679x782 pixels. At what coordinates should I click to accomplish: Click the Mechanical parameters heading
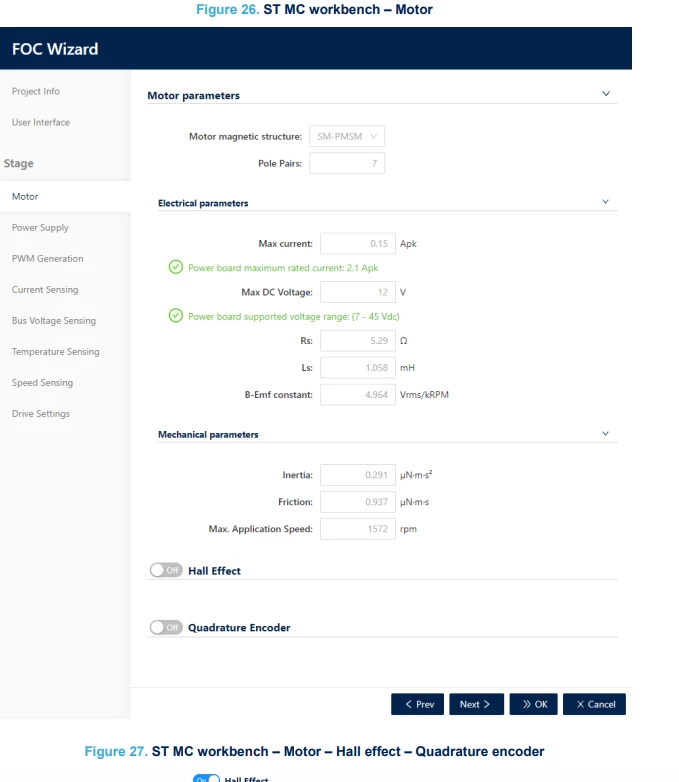pyautogui.click(x=208, y=434)
